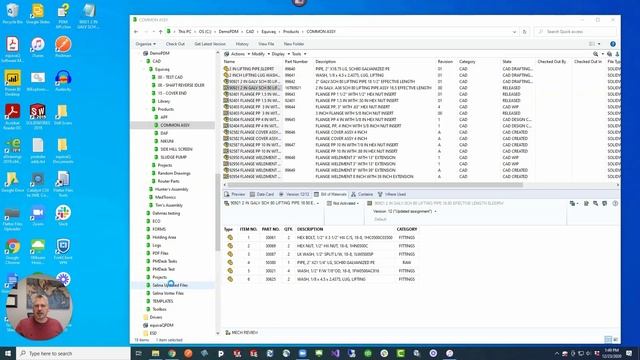Switch to the Where Used tab
Screen dimensions: 640x360
coord(392,194)
